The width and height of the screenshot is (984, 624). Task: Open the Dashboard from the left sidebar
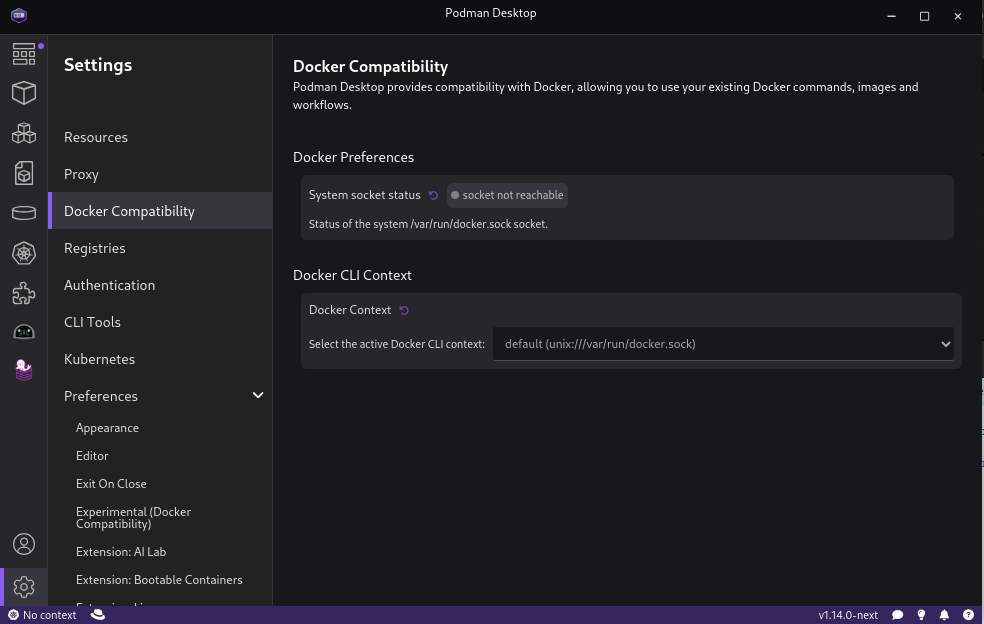24,54
